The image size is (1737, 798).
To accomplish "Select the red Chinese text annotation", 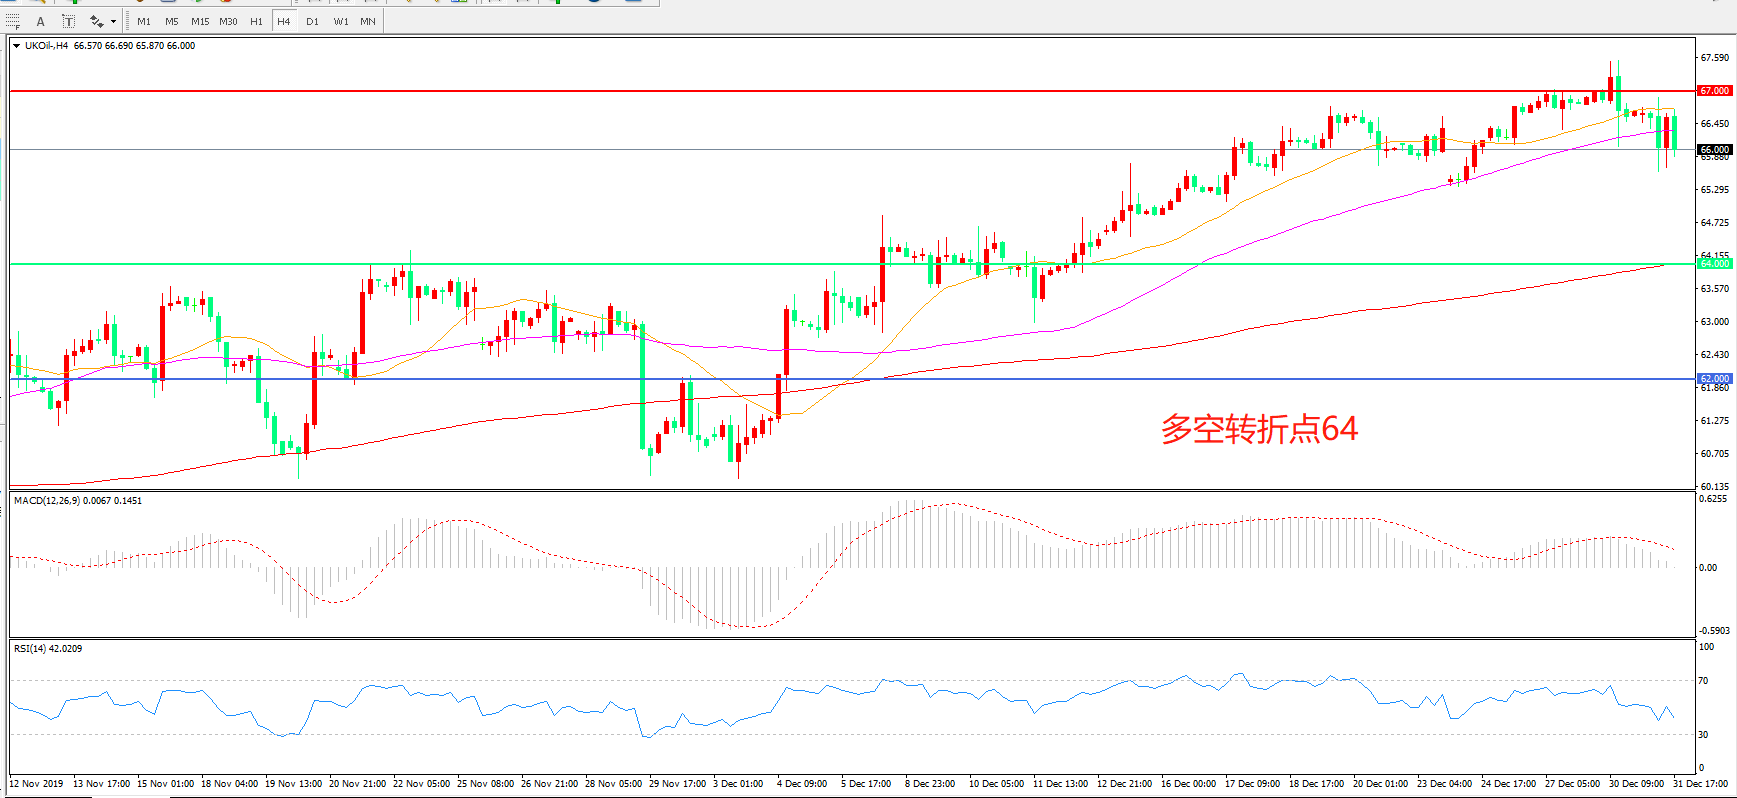I will pos(1258,429).
